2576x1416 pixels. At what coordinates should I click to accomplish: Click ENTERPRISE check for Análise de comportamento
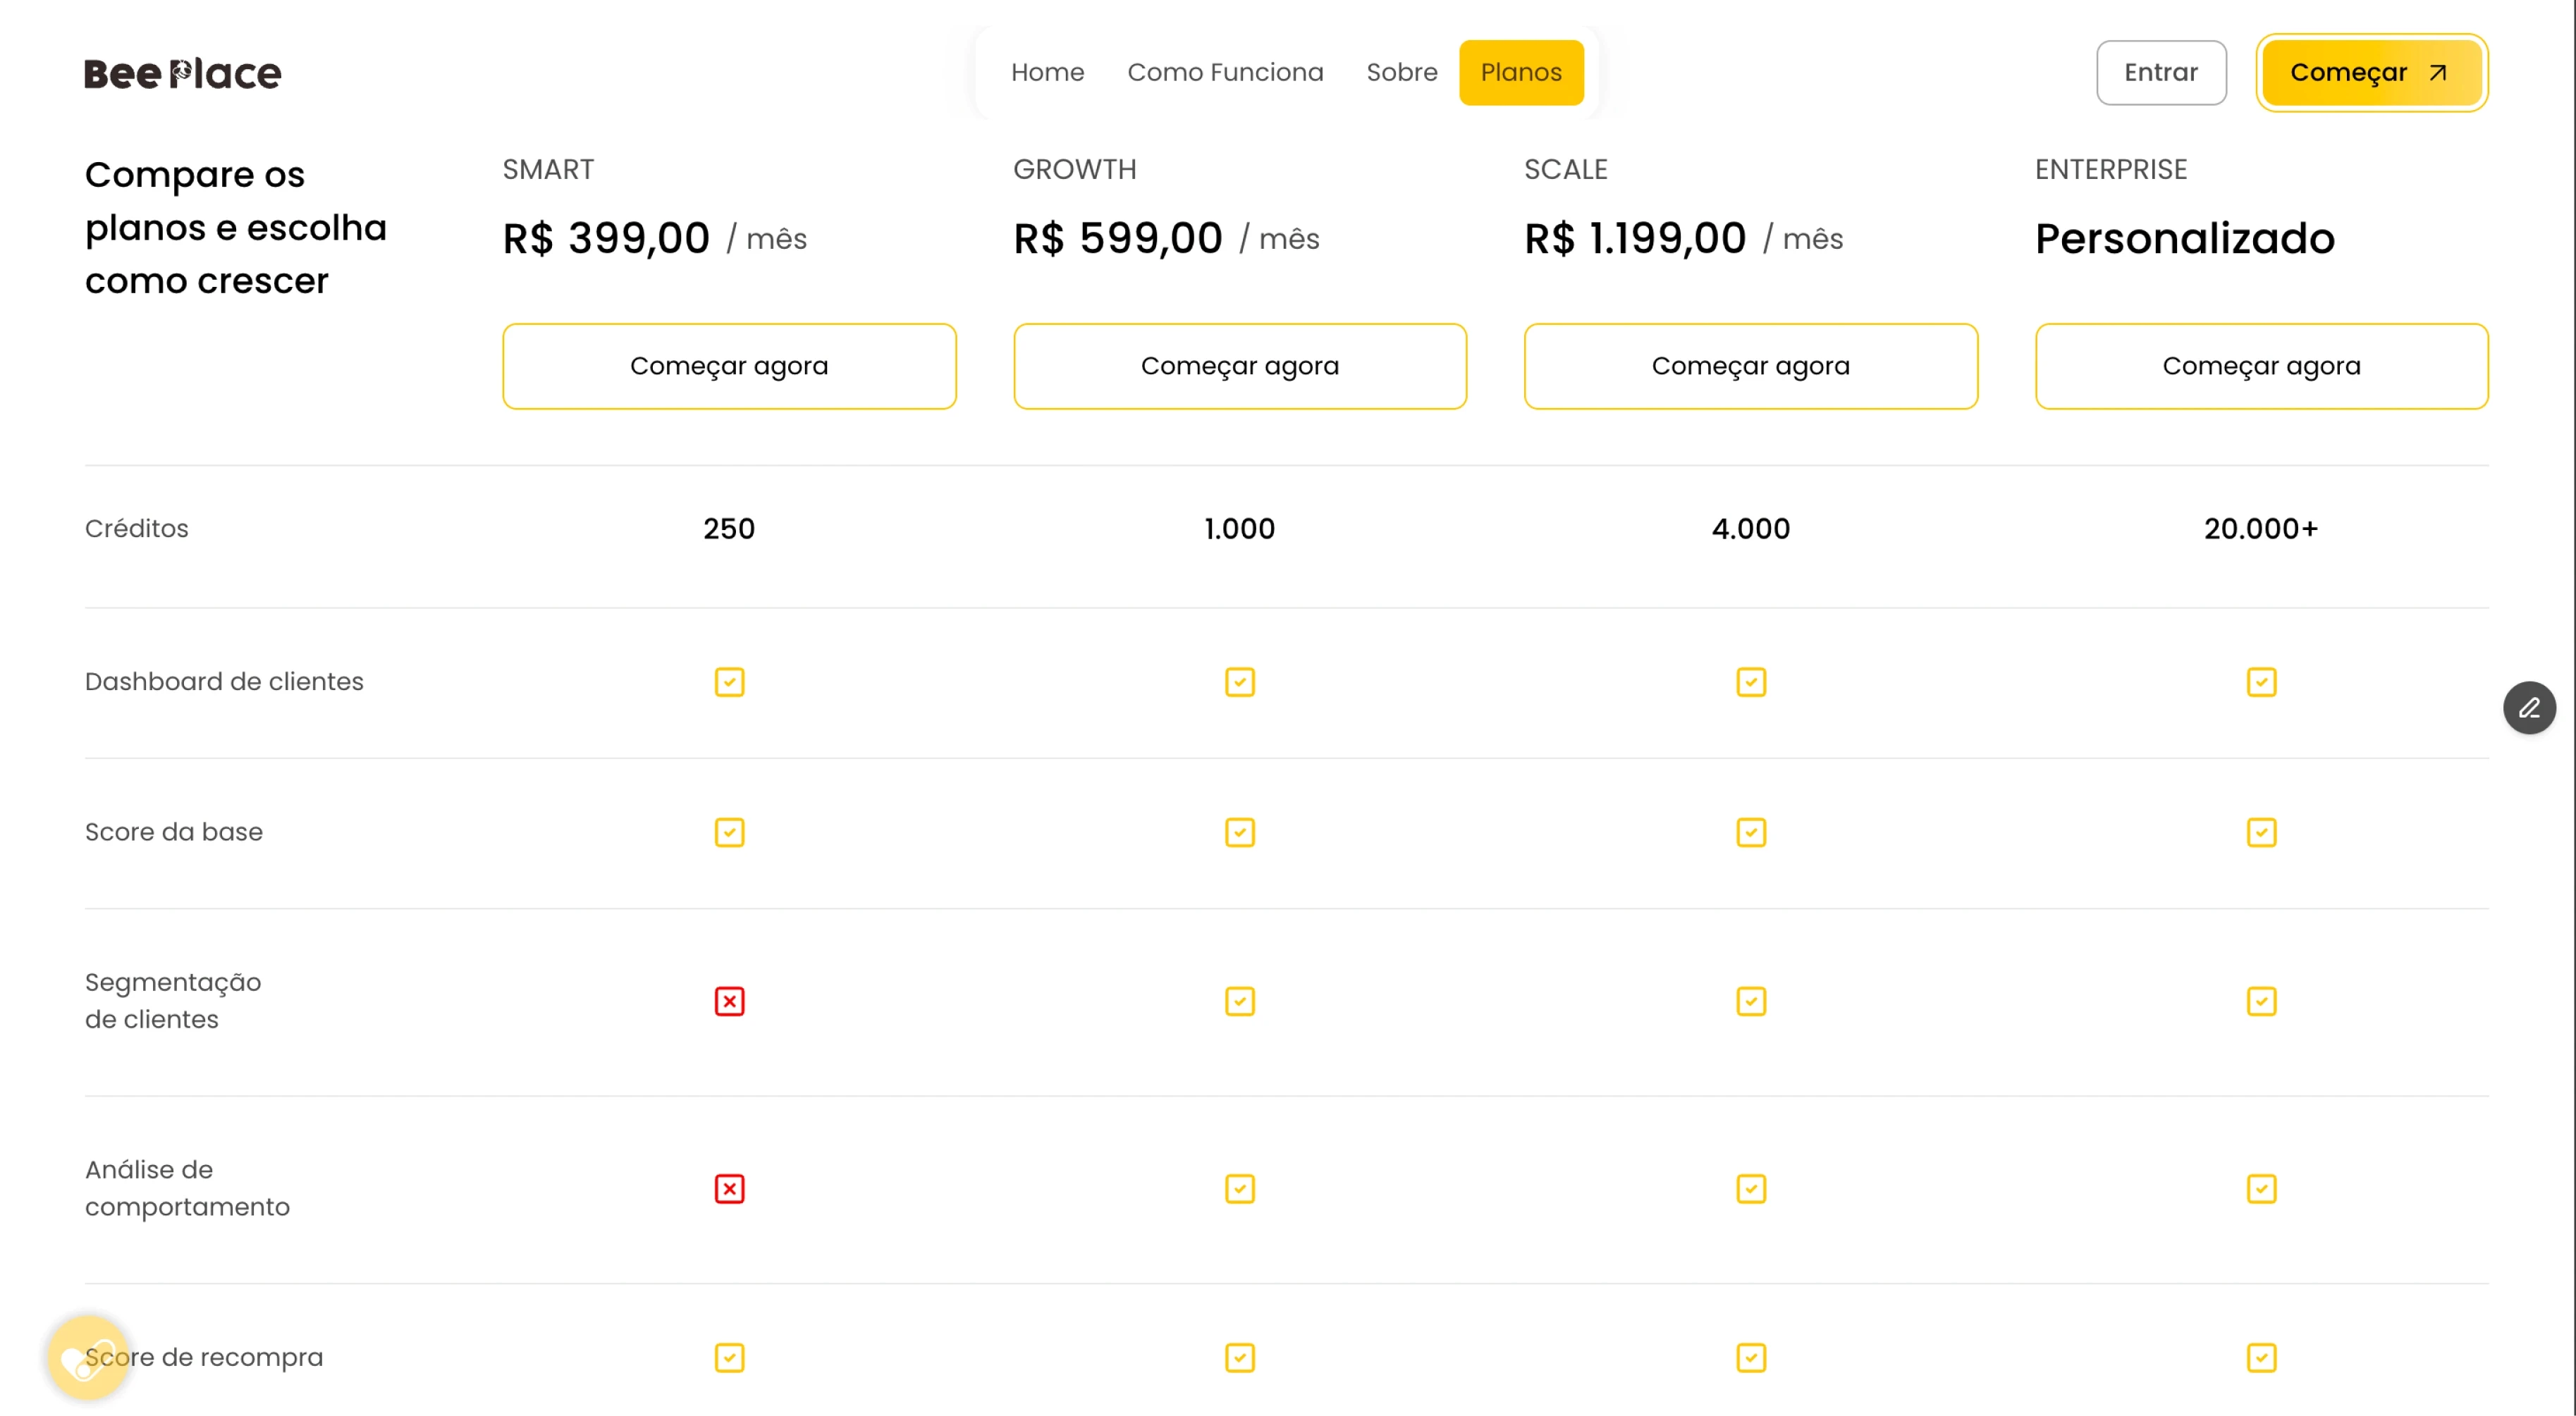pos(2261,1189)
